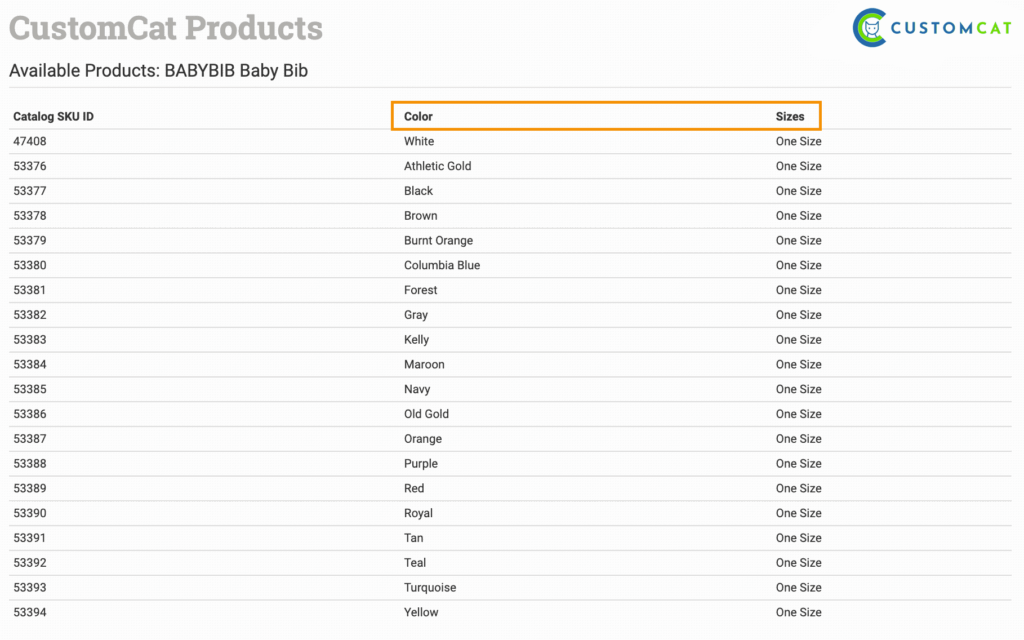This screenshot has height=640, width=1024.
Task: Select SKU ID 53379
Action: click(x=30, y=240)
